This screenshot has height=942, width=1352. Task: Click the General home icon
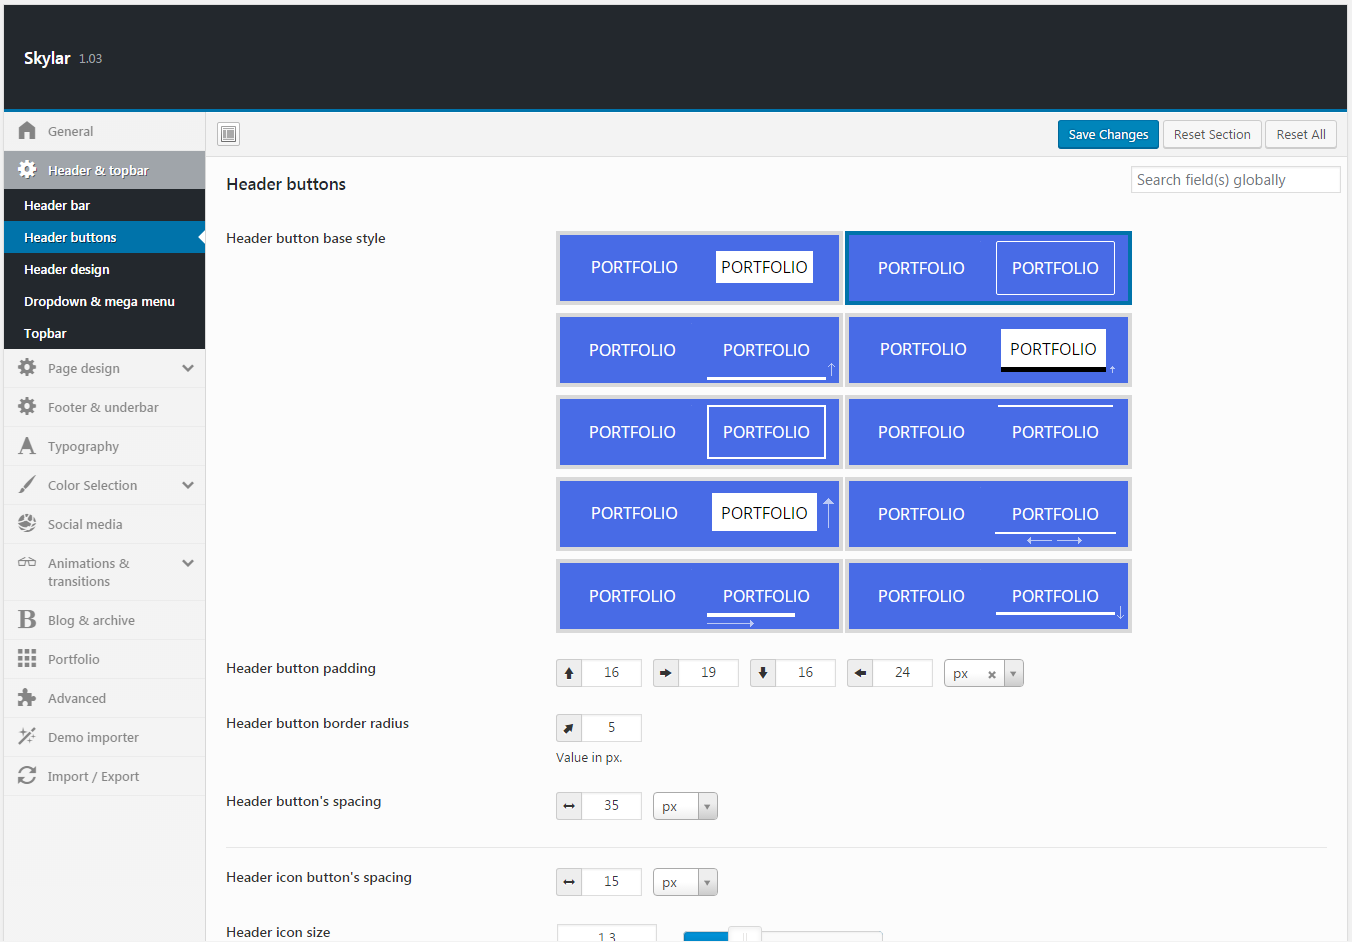click(27, 131)
